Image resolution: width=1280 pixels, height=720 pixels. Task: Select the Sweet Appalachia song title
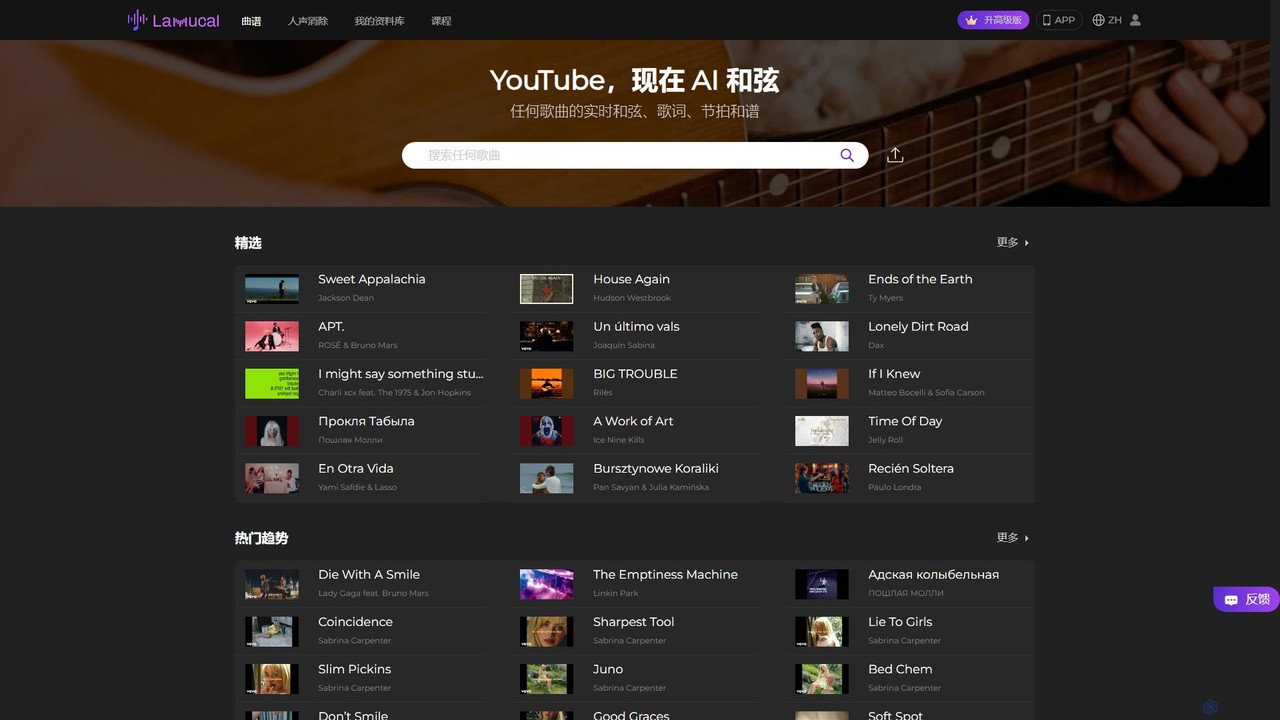(372, 279)
